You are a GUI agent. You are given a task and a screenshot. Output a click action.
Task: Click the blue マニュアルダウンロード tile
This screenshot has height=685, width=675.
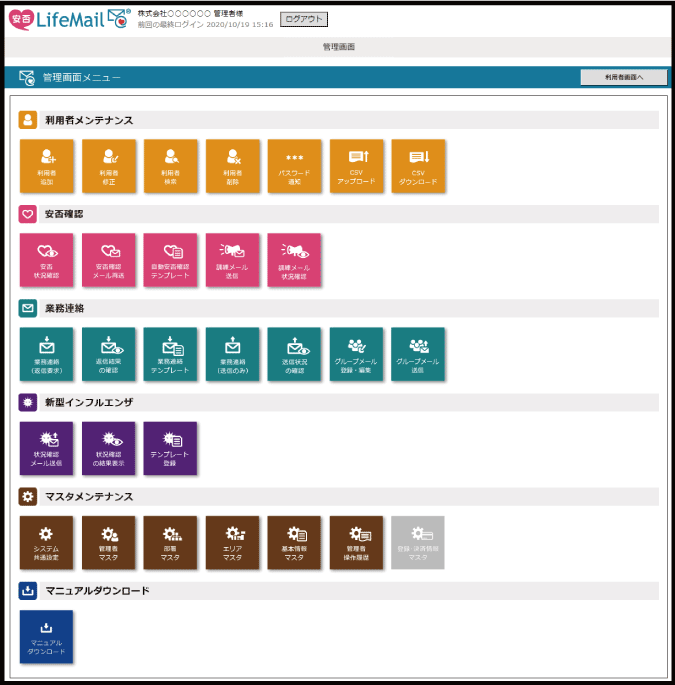click(x=46, y=636)
